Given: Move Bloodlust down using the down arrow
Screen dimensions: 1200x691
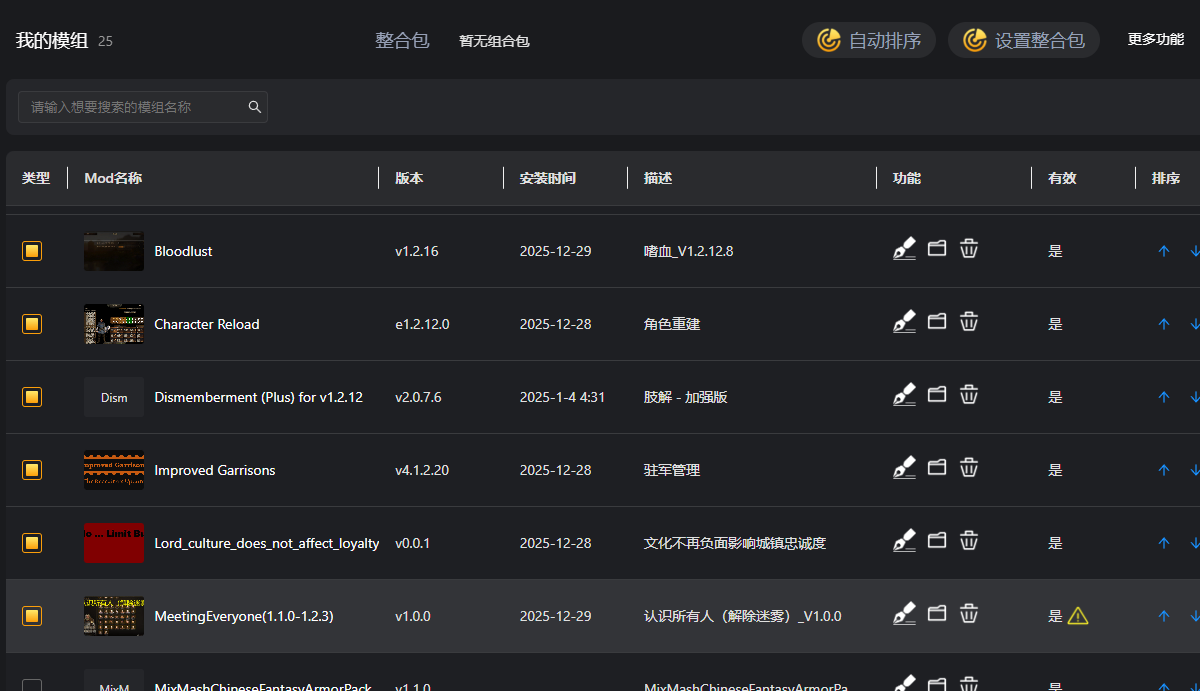Looking at the screenshot, I should click(1194, 251).
